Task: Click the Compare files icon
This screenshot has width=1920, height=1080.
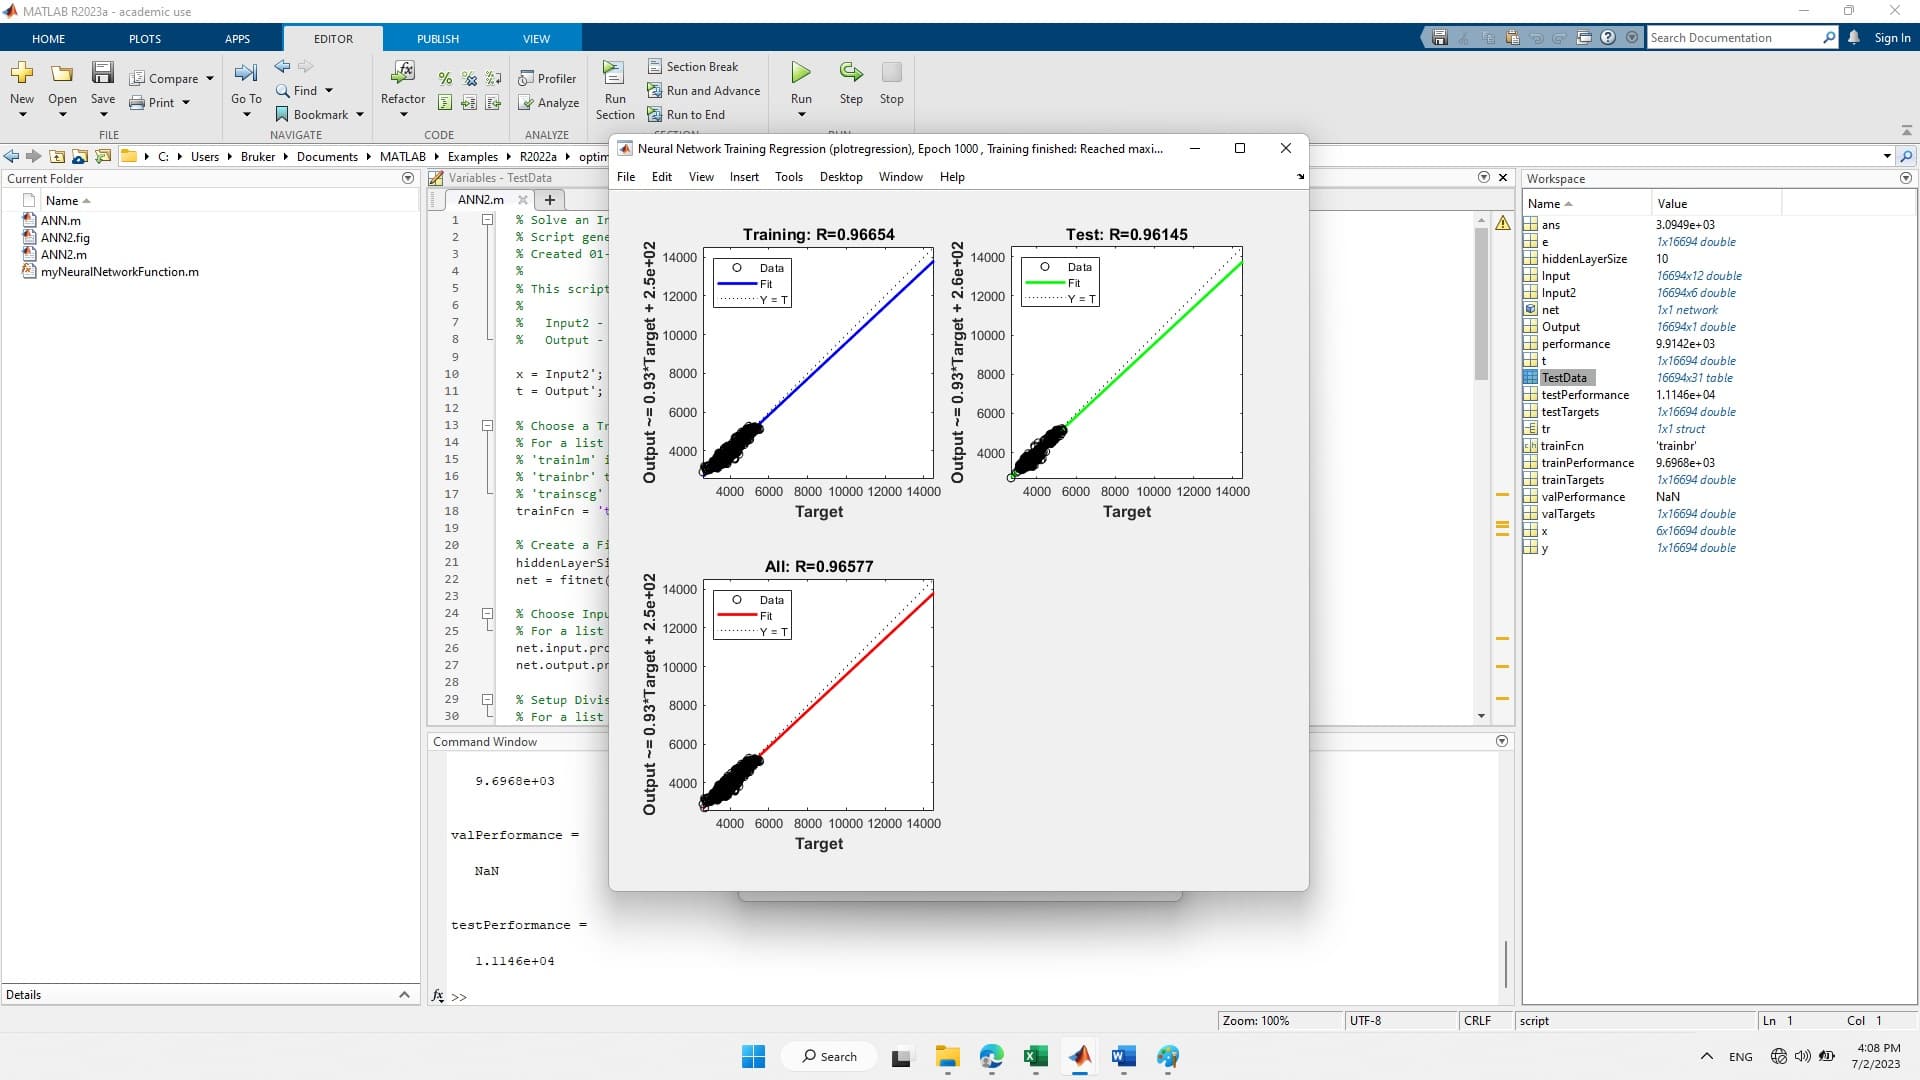Action: point(137,78)
